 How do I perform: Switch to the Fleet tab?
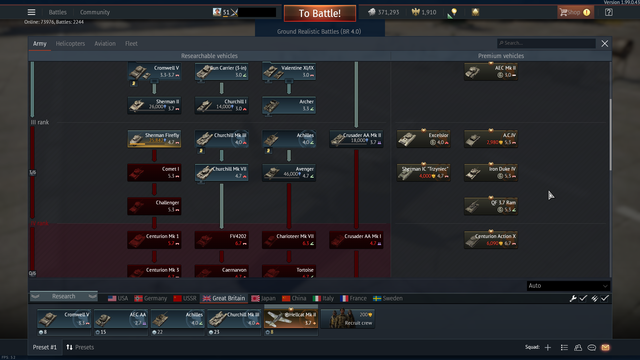coord(131,44)
